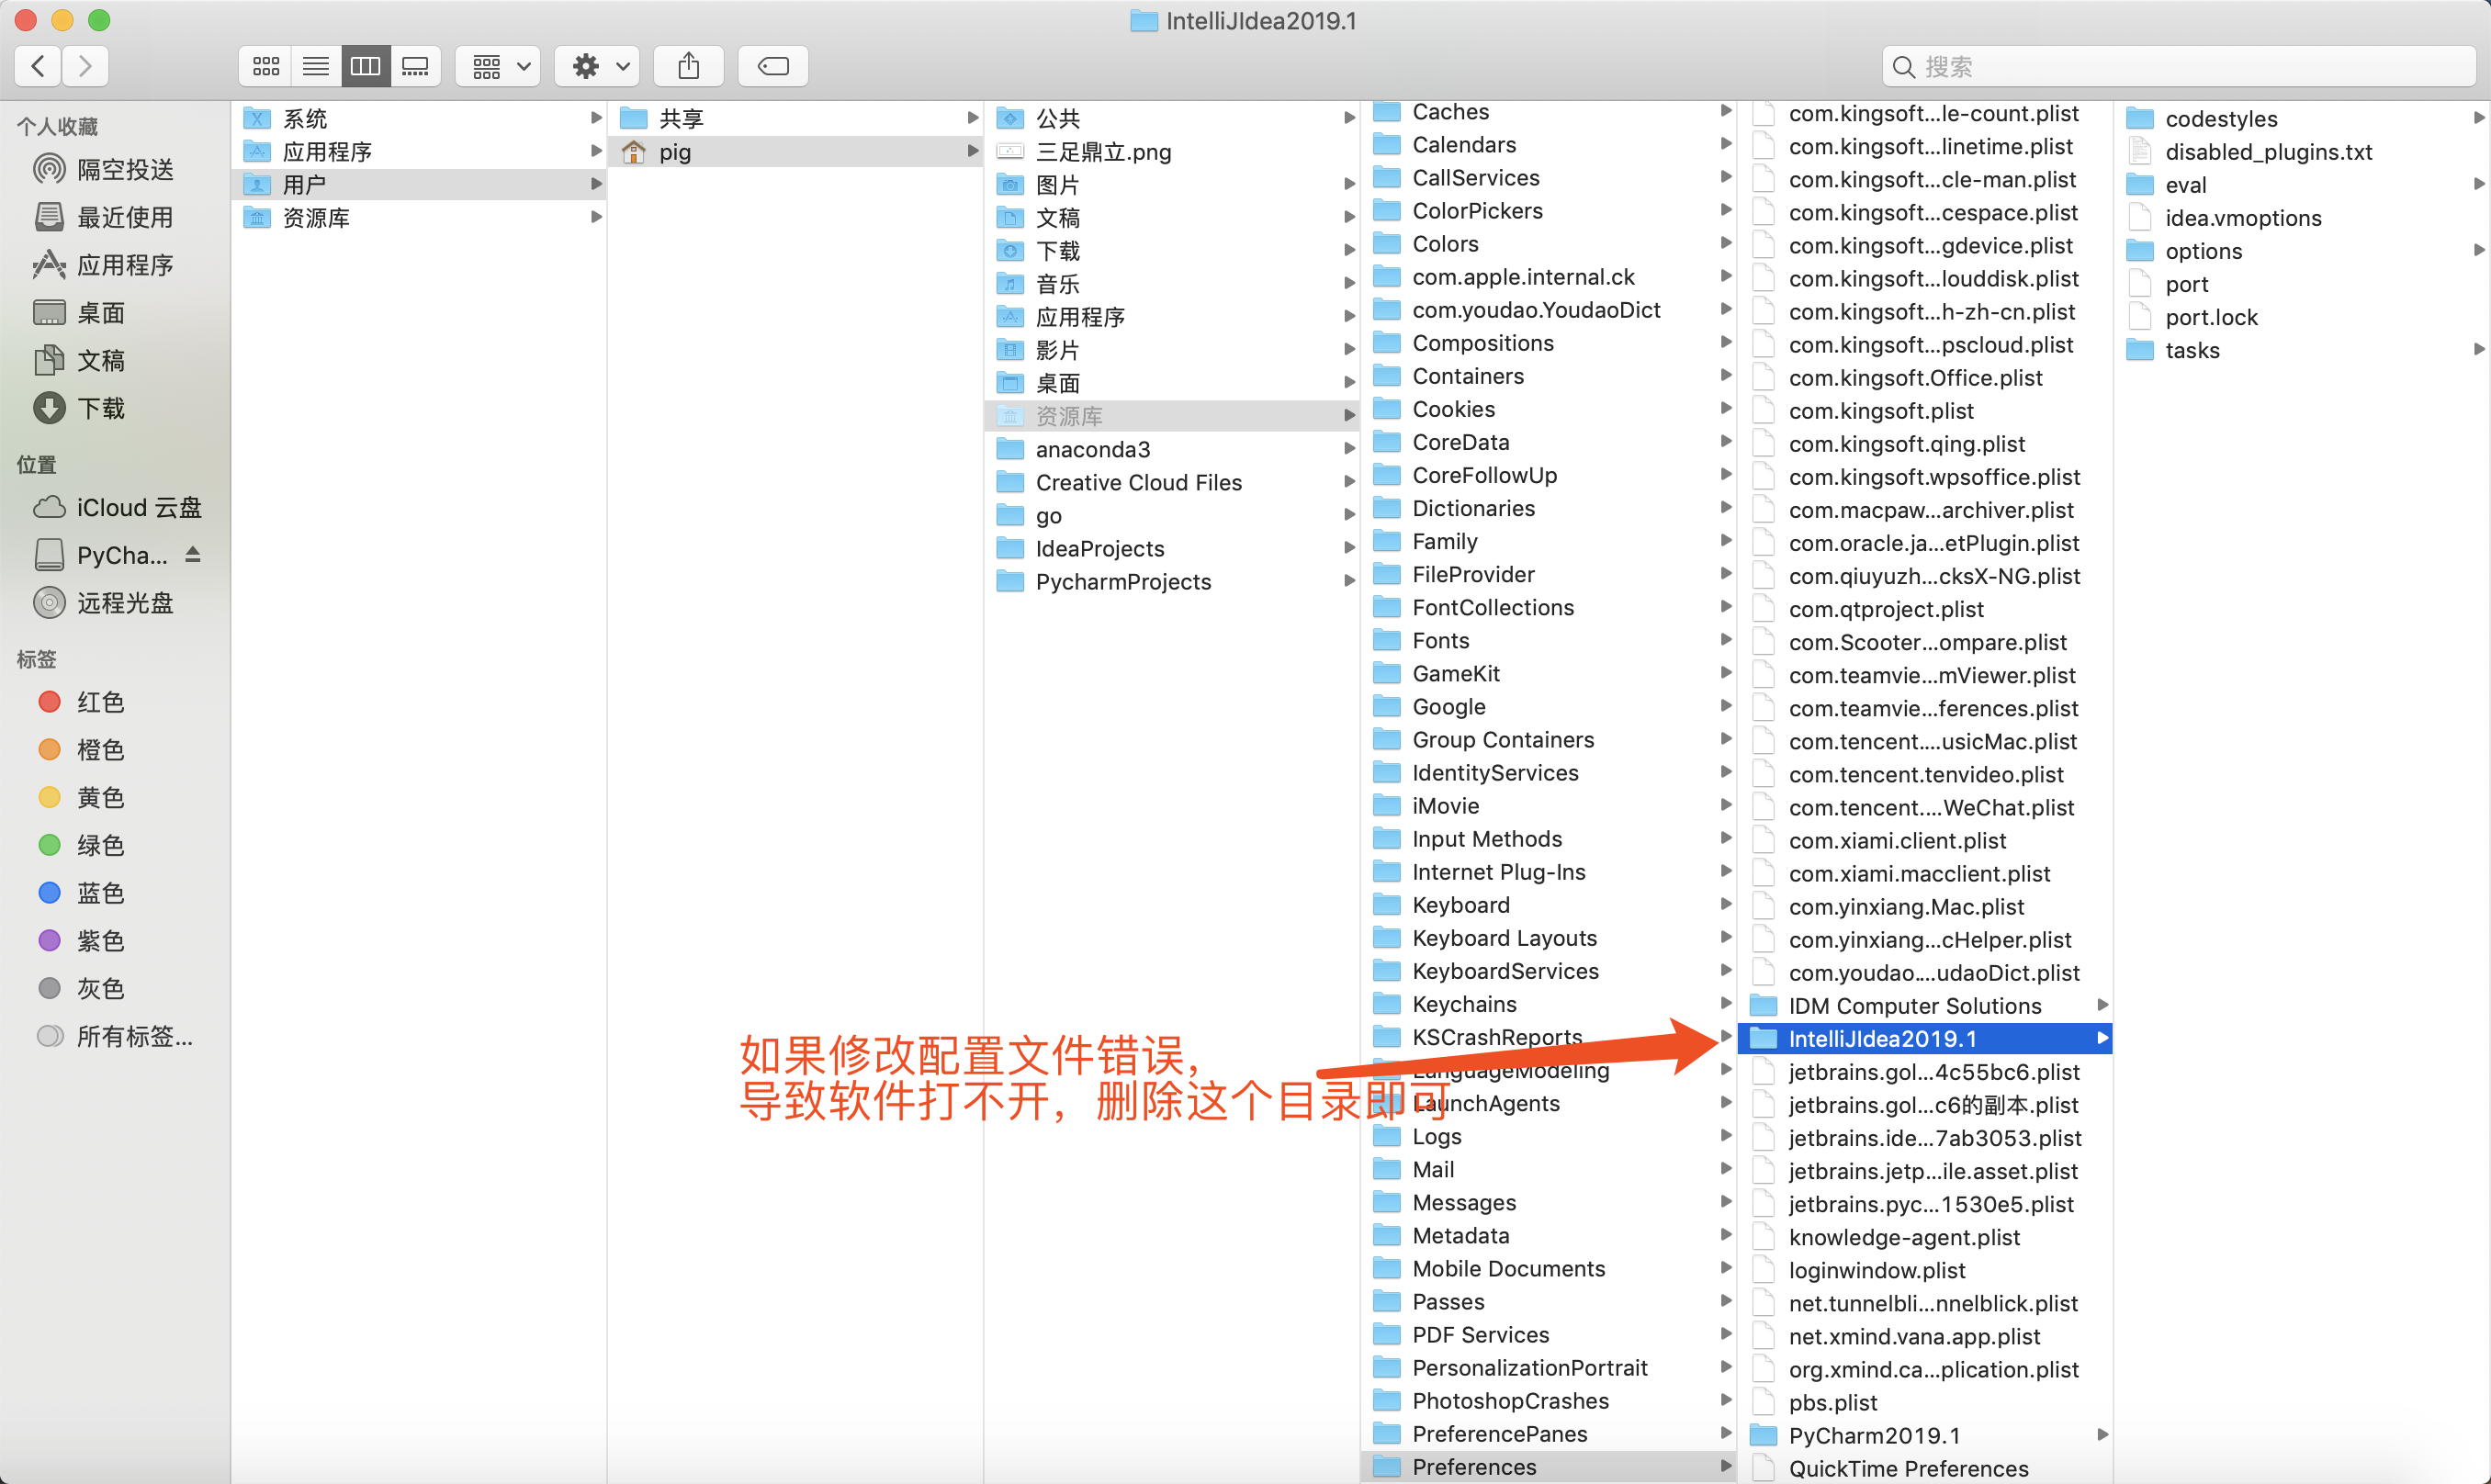The height and width of the screenshot is (1484, 2491).
Task: Select the 下载 sidebar item
Action: tap(100, 408)
